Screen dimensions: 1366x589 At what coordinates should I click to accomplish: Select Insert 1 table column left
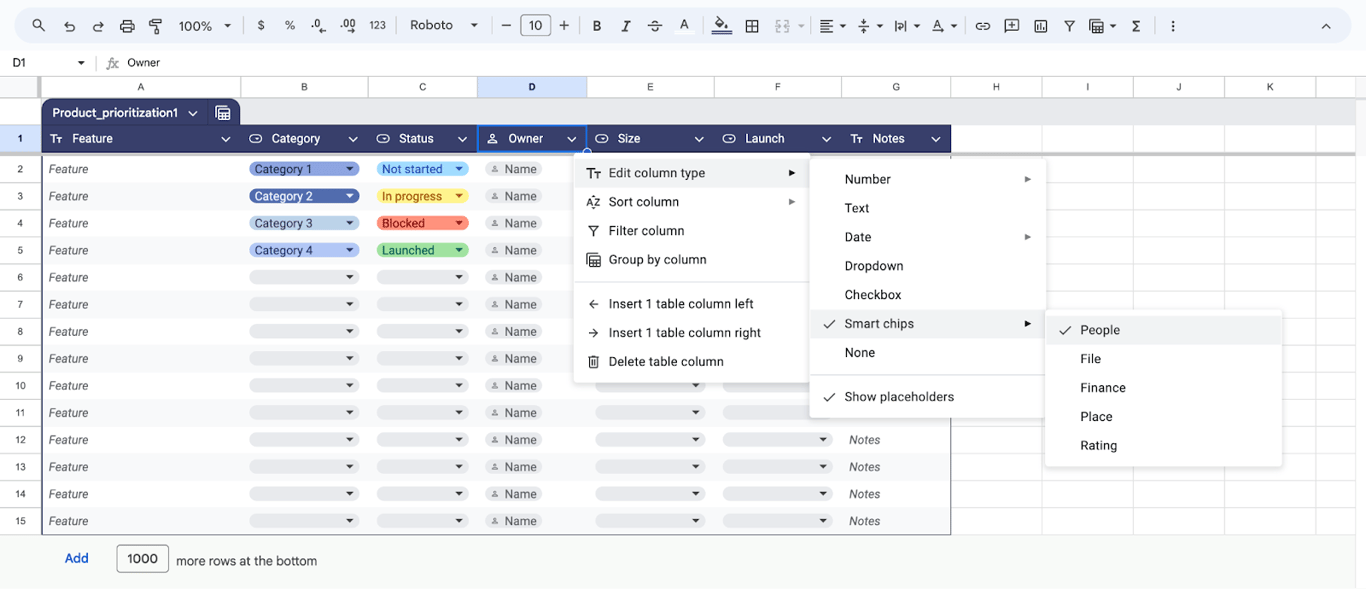pyautogui.click(x=690, y=304)
